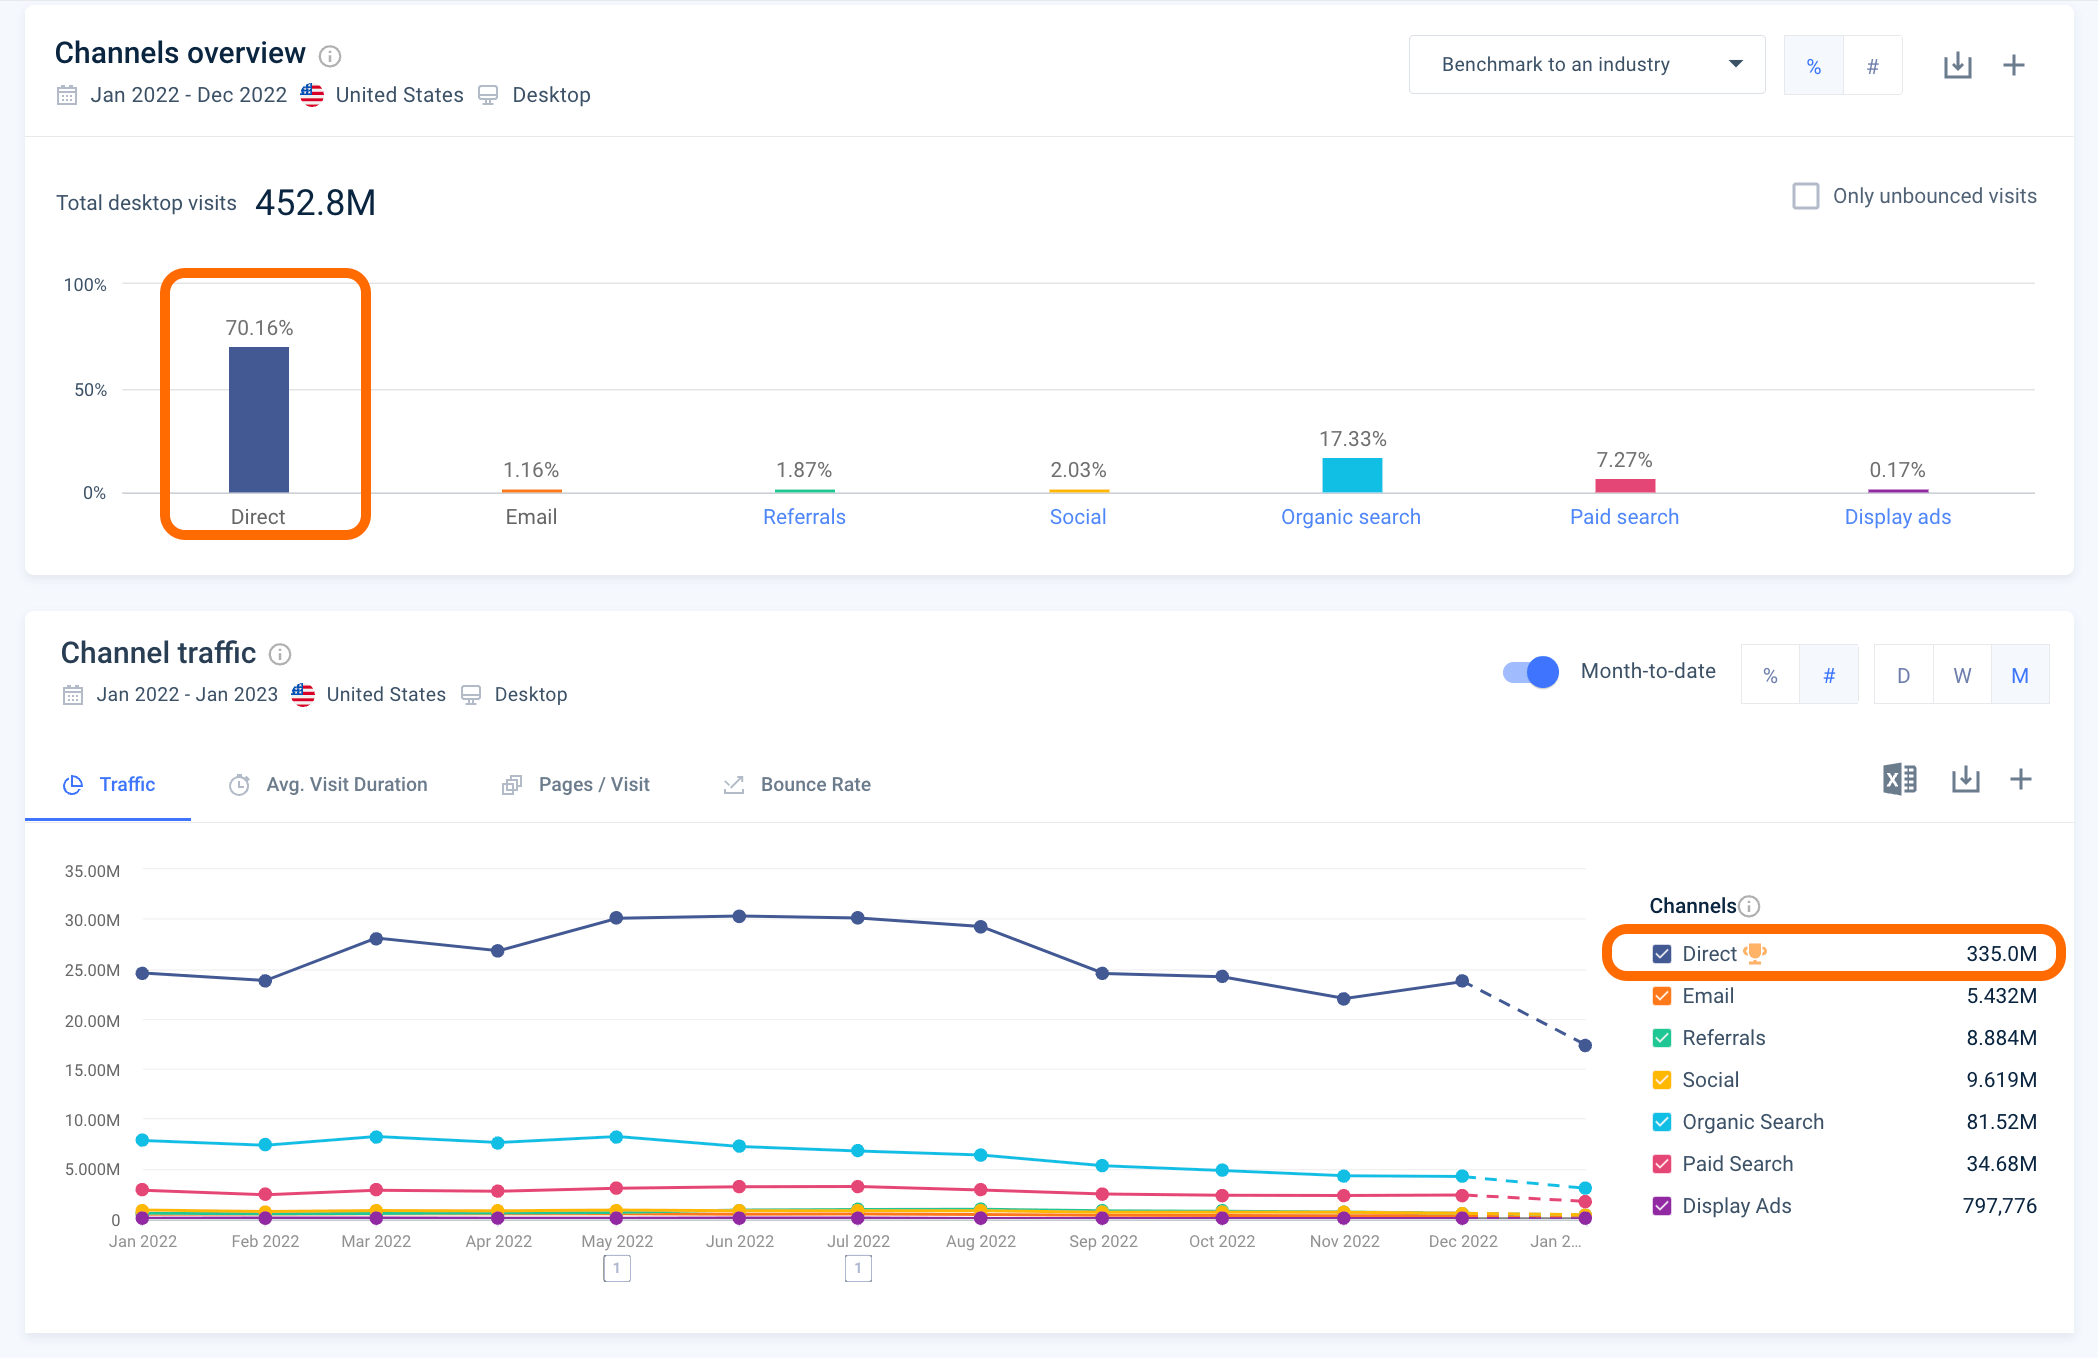Switch to the Bounce Rate tab
The height and width of the screenshot is (1358, 2098).
tap(814, 784)
